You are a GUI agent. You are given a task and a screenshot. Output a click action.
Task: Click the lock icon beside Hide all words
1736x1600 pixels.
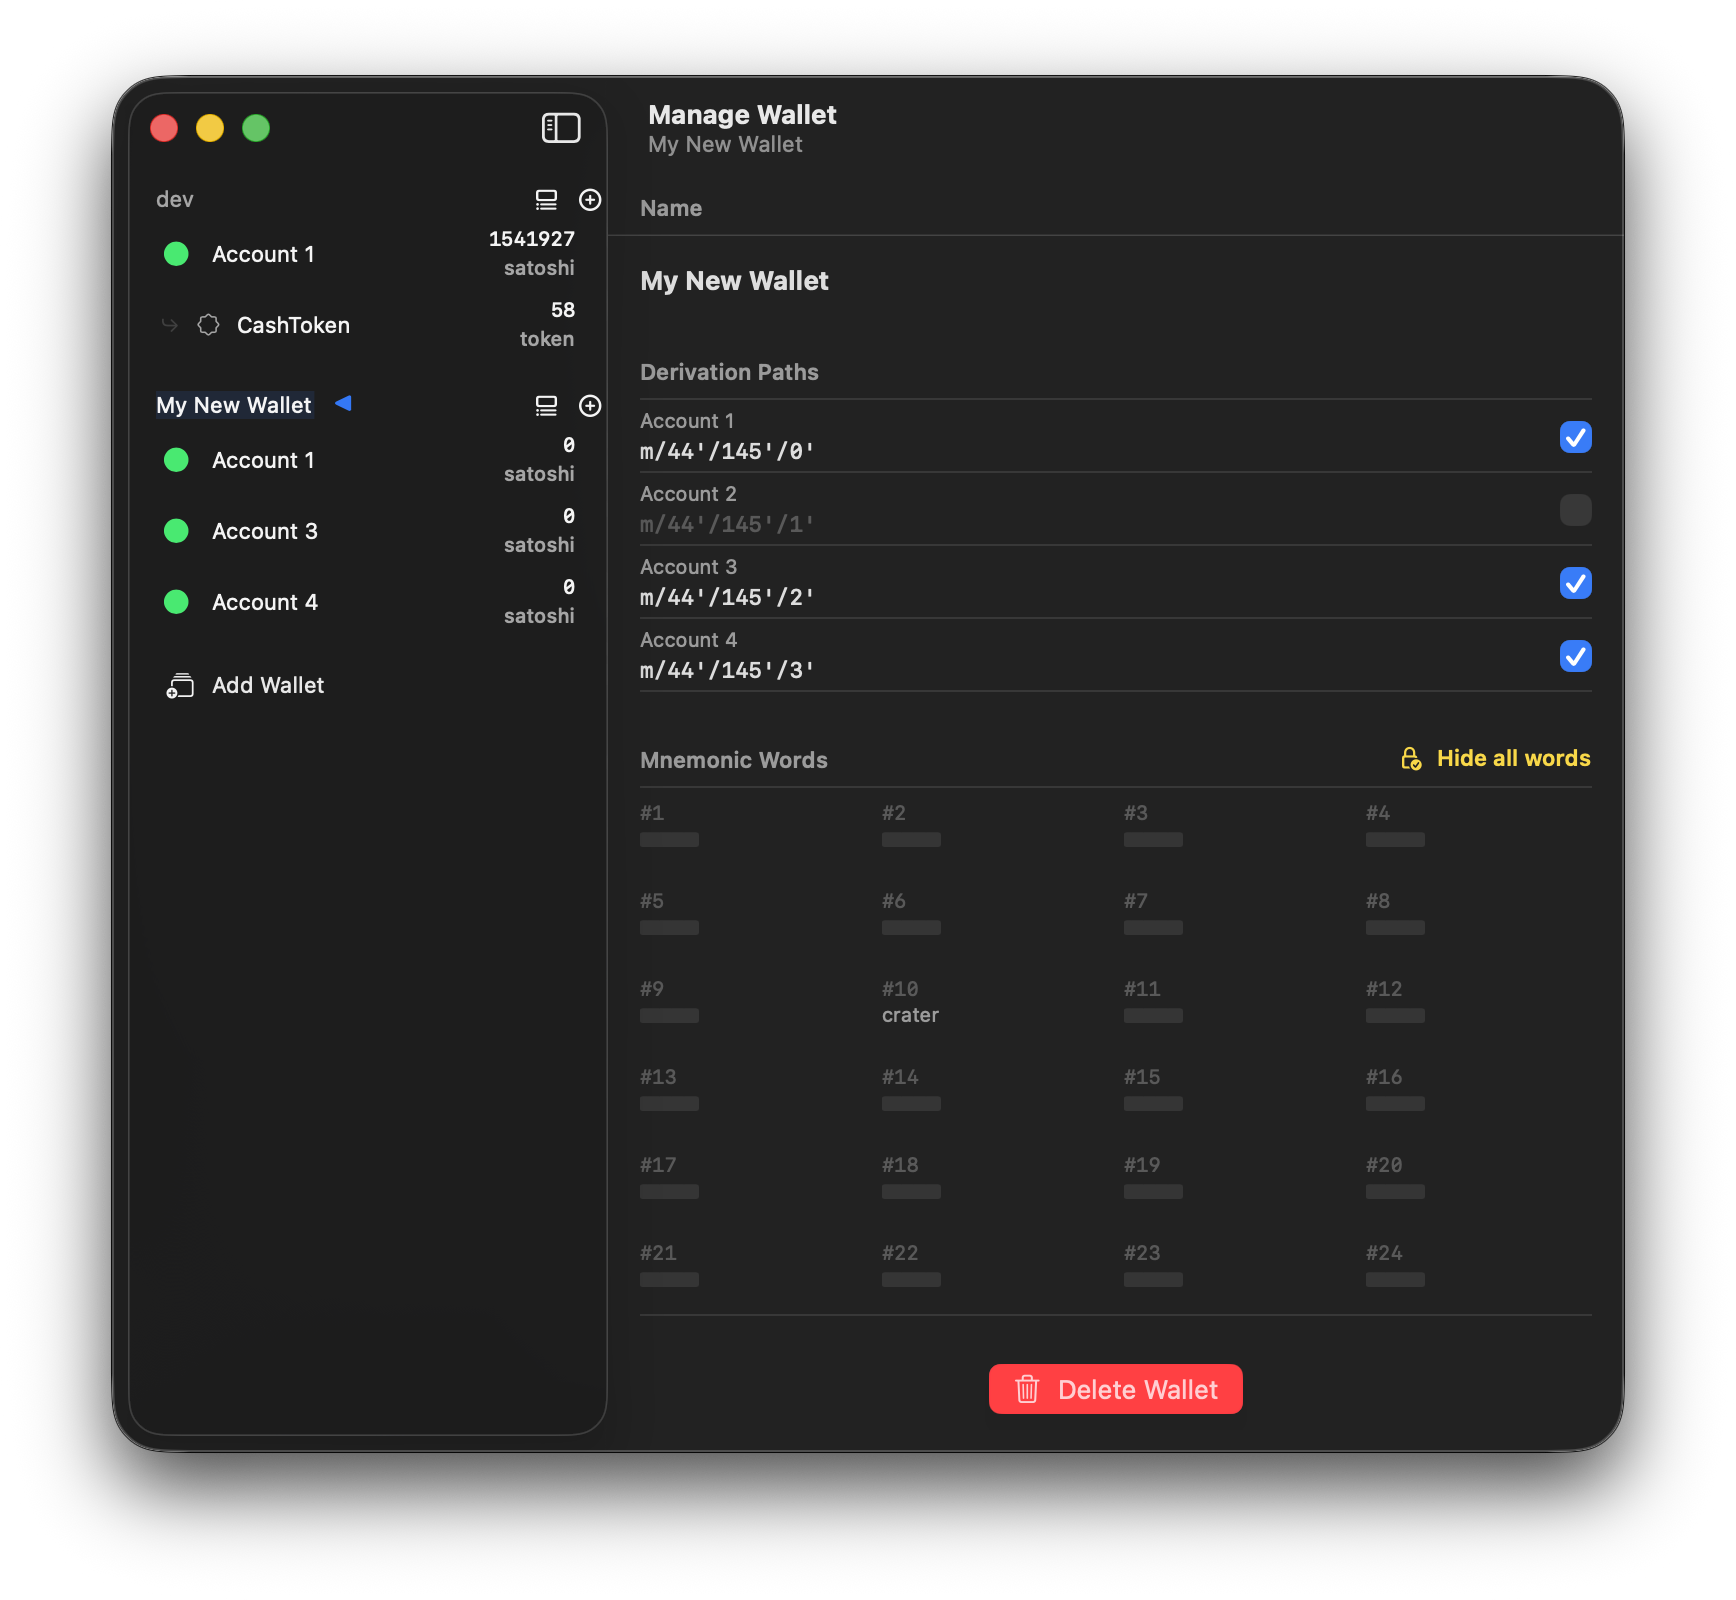(x=1411, y=759)
